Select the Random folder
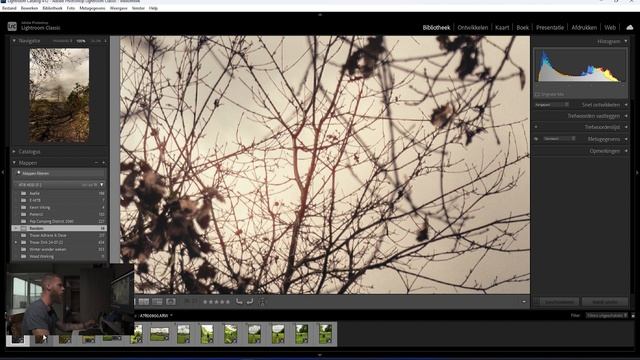The height and width of the screenshot is (360, 640). 59,228
